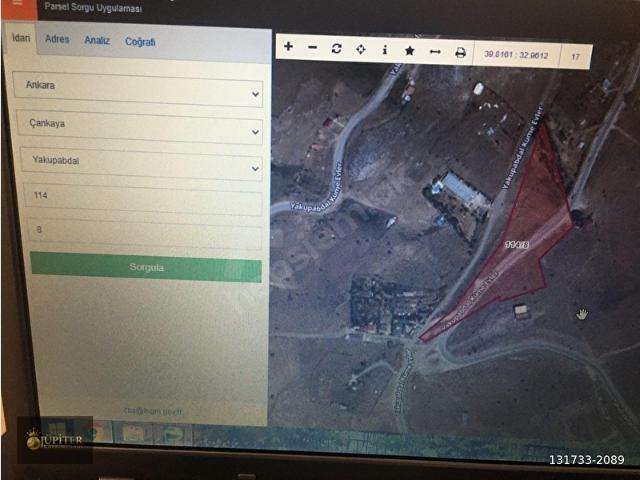Click the zoom out minus icon
The height and width of the screenshot is (480, 640).
tap(312, 48)
